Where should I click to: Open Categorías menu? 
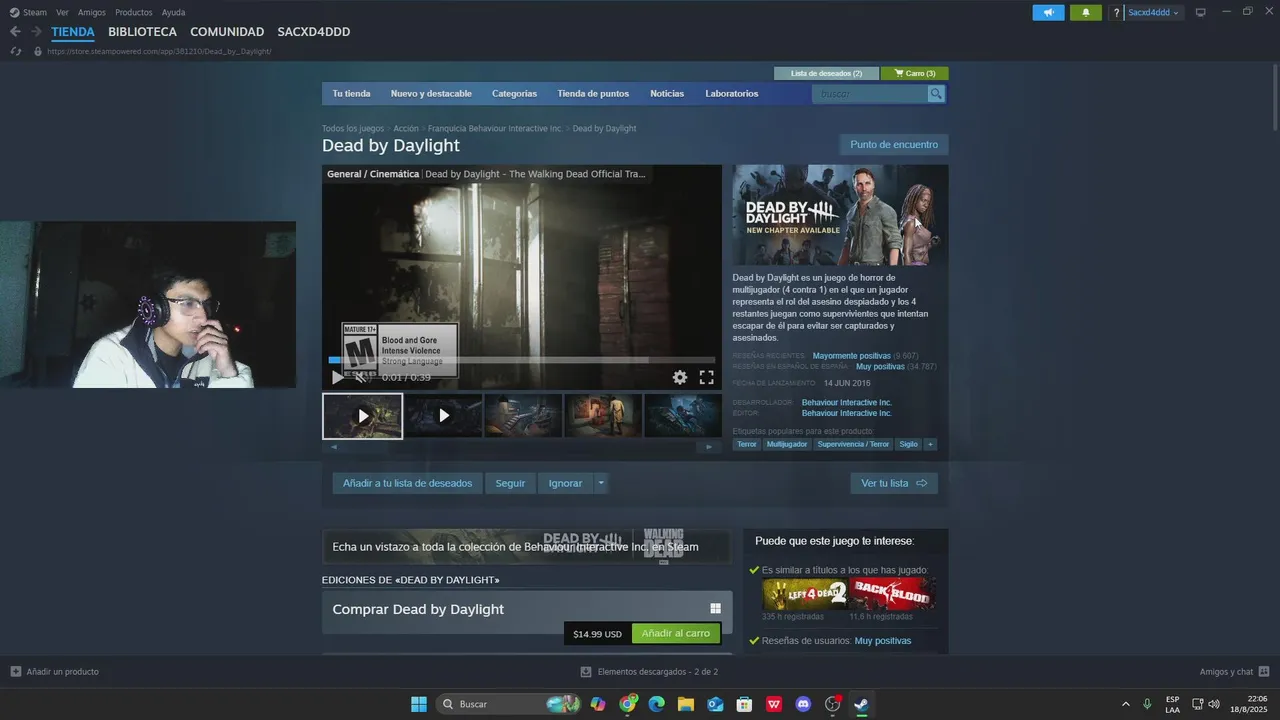coord(514,94)
